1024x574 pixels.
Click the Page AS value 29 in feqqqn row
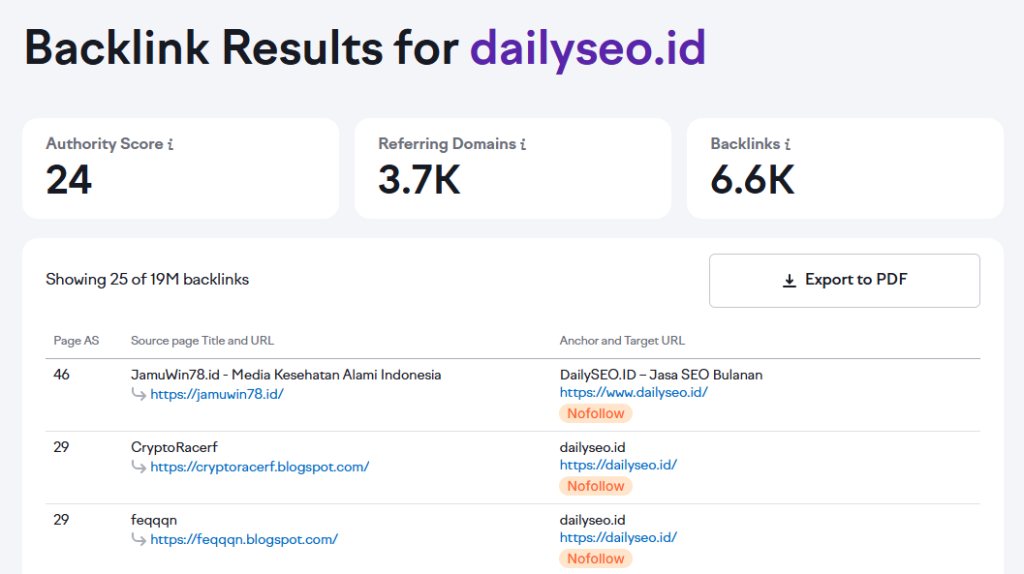[x=61, y=520]
